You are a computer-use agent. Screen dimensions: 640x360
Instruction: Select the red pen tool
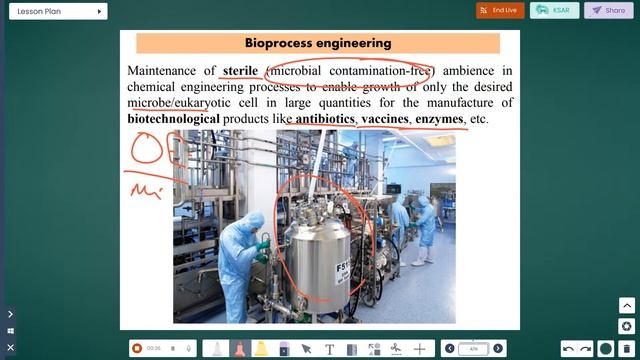pyautogui.click(x=240, y=349)
